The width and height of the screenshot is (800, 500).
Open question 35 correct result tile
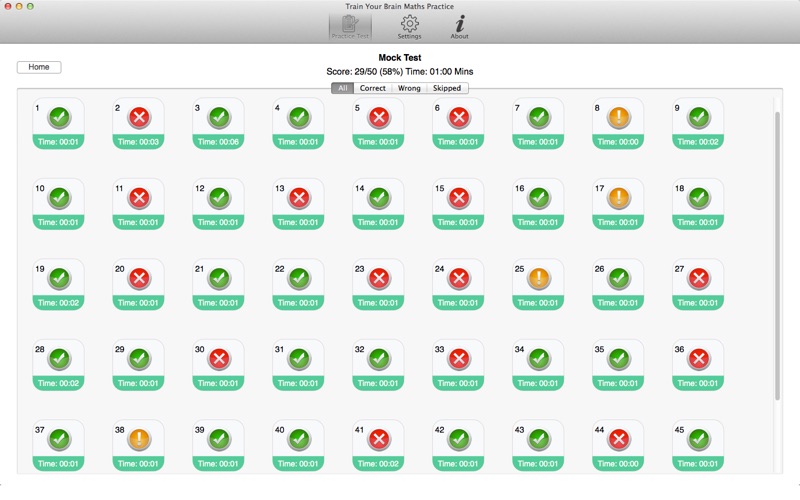pyautogui.click(x=618, y=365)
